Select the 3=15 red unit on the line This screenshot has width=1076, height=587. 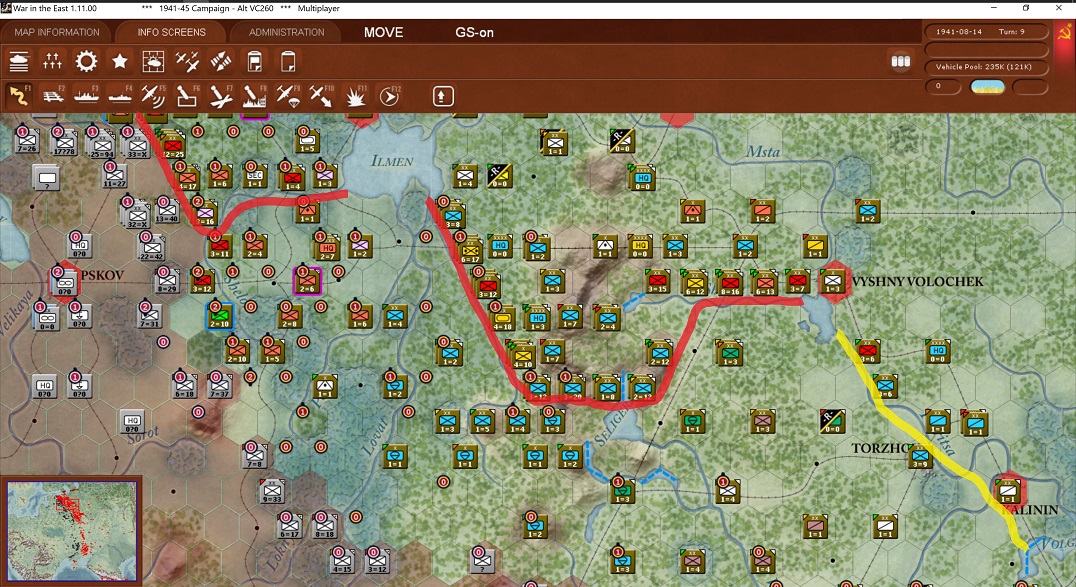pyautogui.click(x=657, y=281)
